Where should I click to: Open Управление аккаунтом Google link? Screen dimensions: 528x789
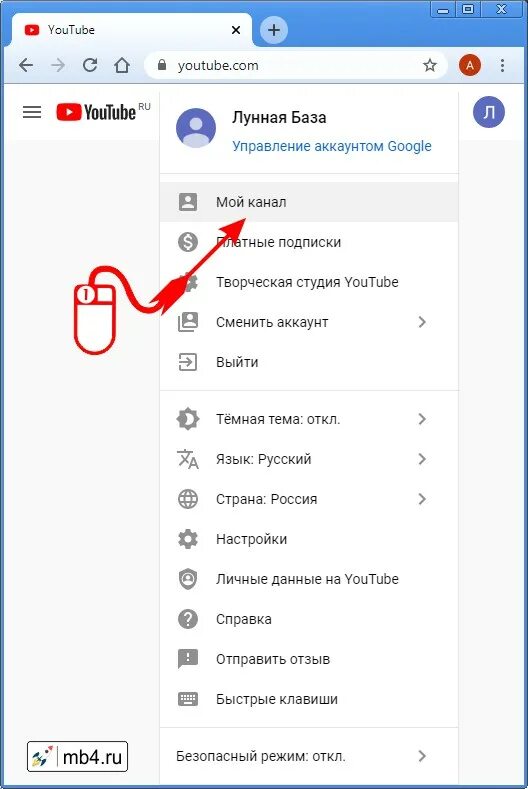(332, 146)
